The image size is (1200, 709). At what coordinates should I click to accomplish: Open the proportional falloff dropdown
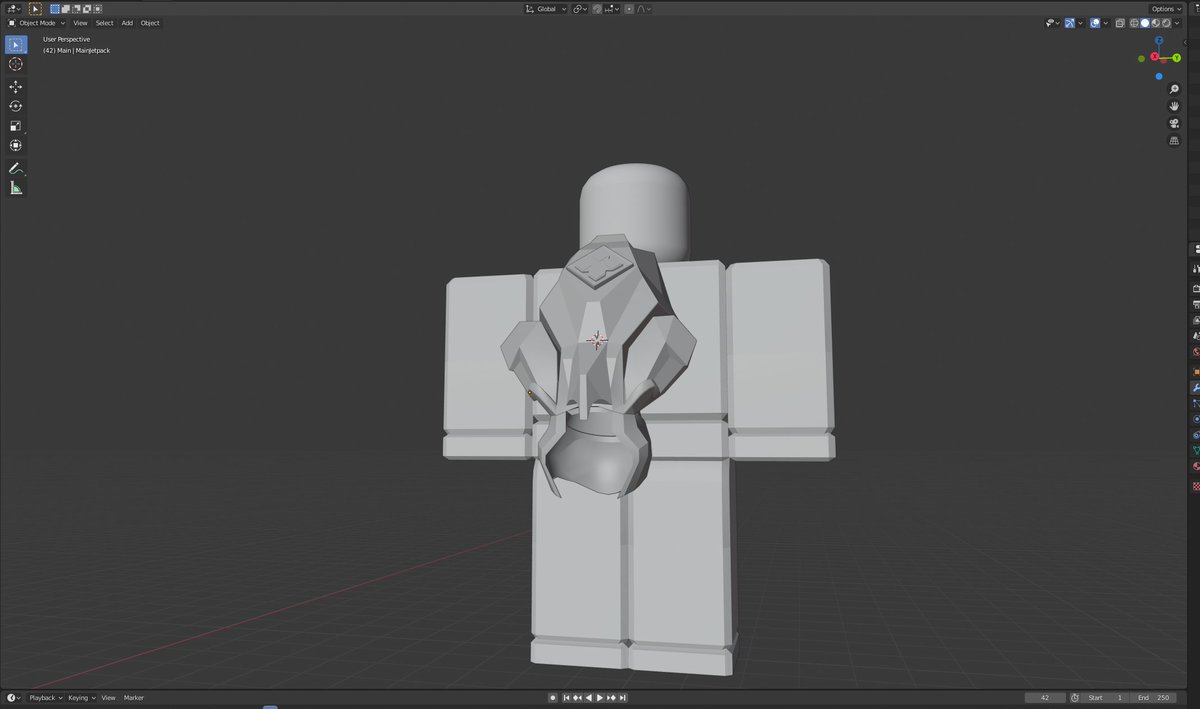[643, 9]
